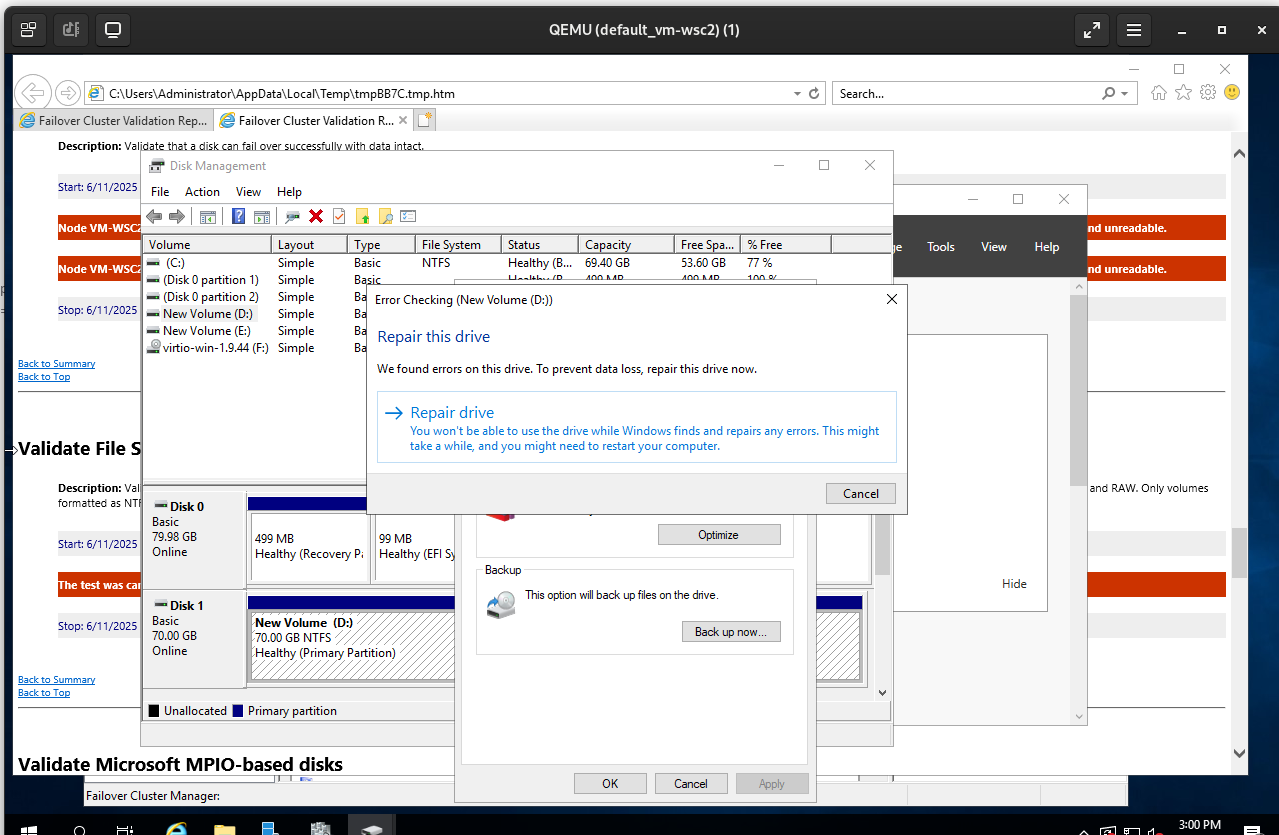Click the Disk Management back arrow icon
This screenshot has width=1279, height=835.
tap(154, 216)
